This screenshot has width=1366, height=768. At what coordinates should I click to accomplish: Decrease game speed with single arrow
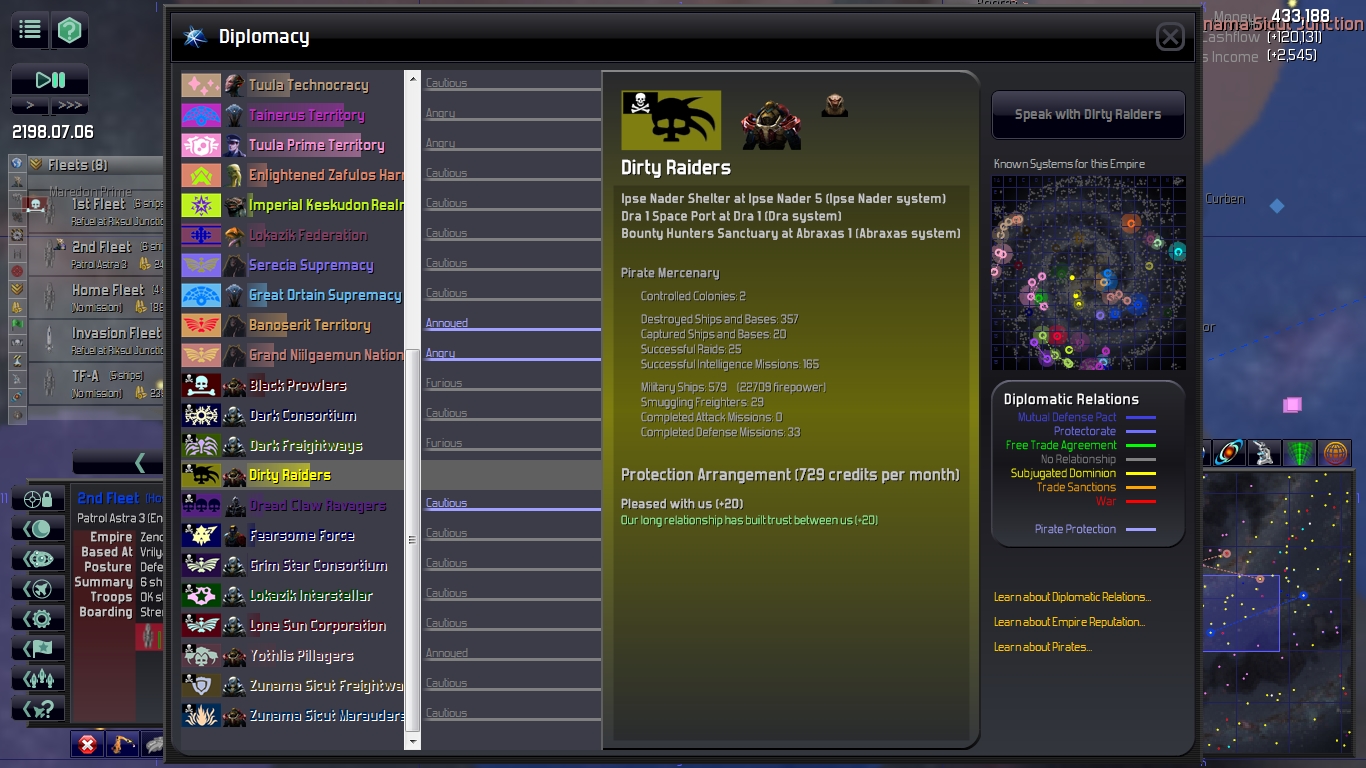pos(30,105)
